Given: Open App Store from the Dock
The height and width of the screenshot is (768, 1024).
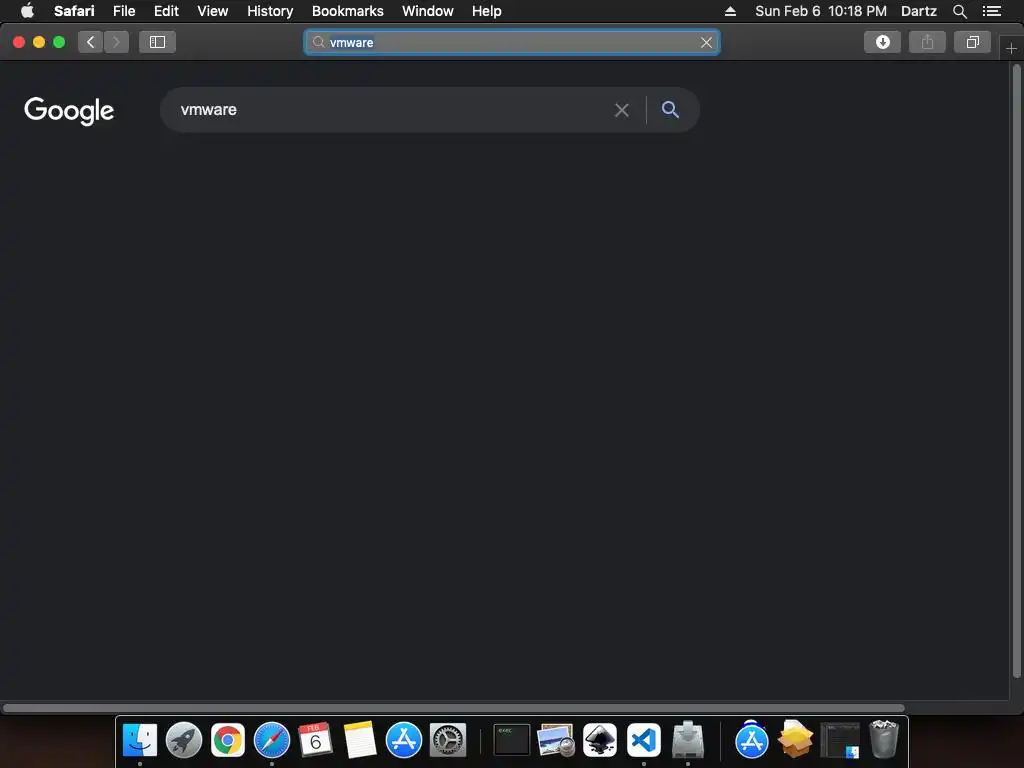Looking at the screenshot, I should 404,740.
